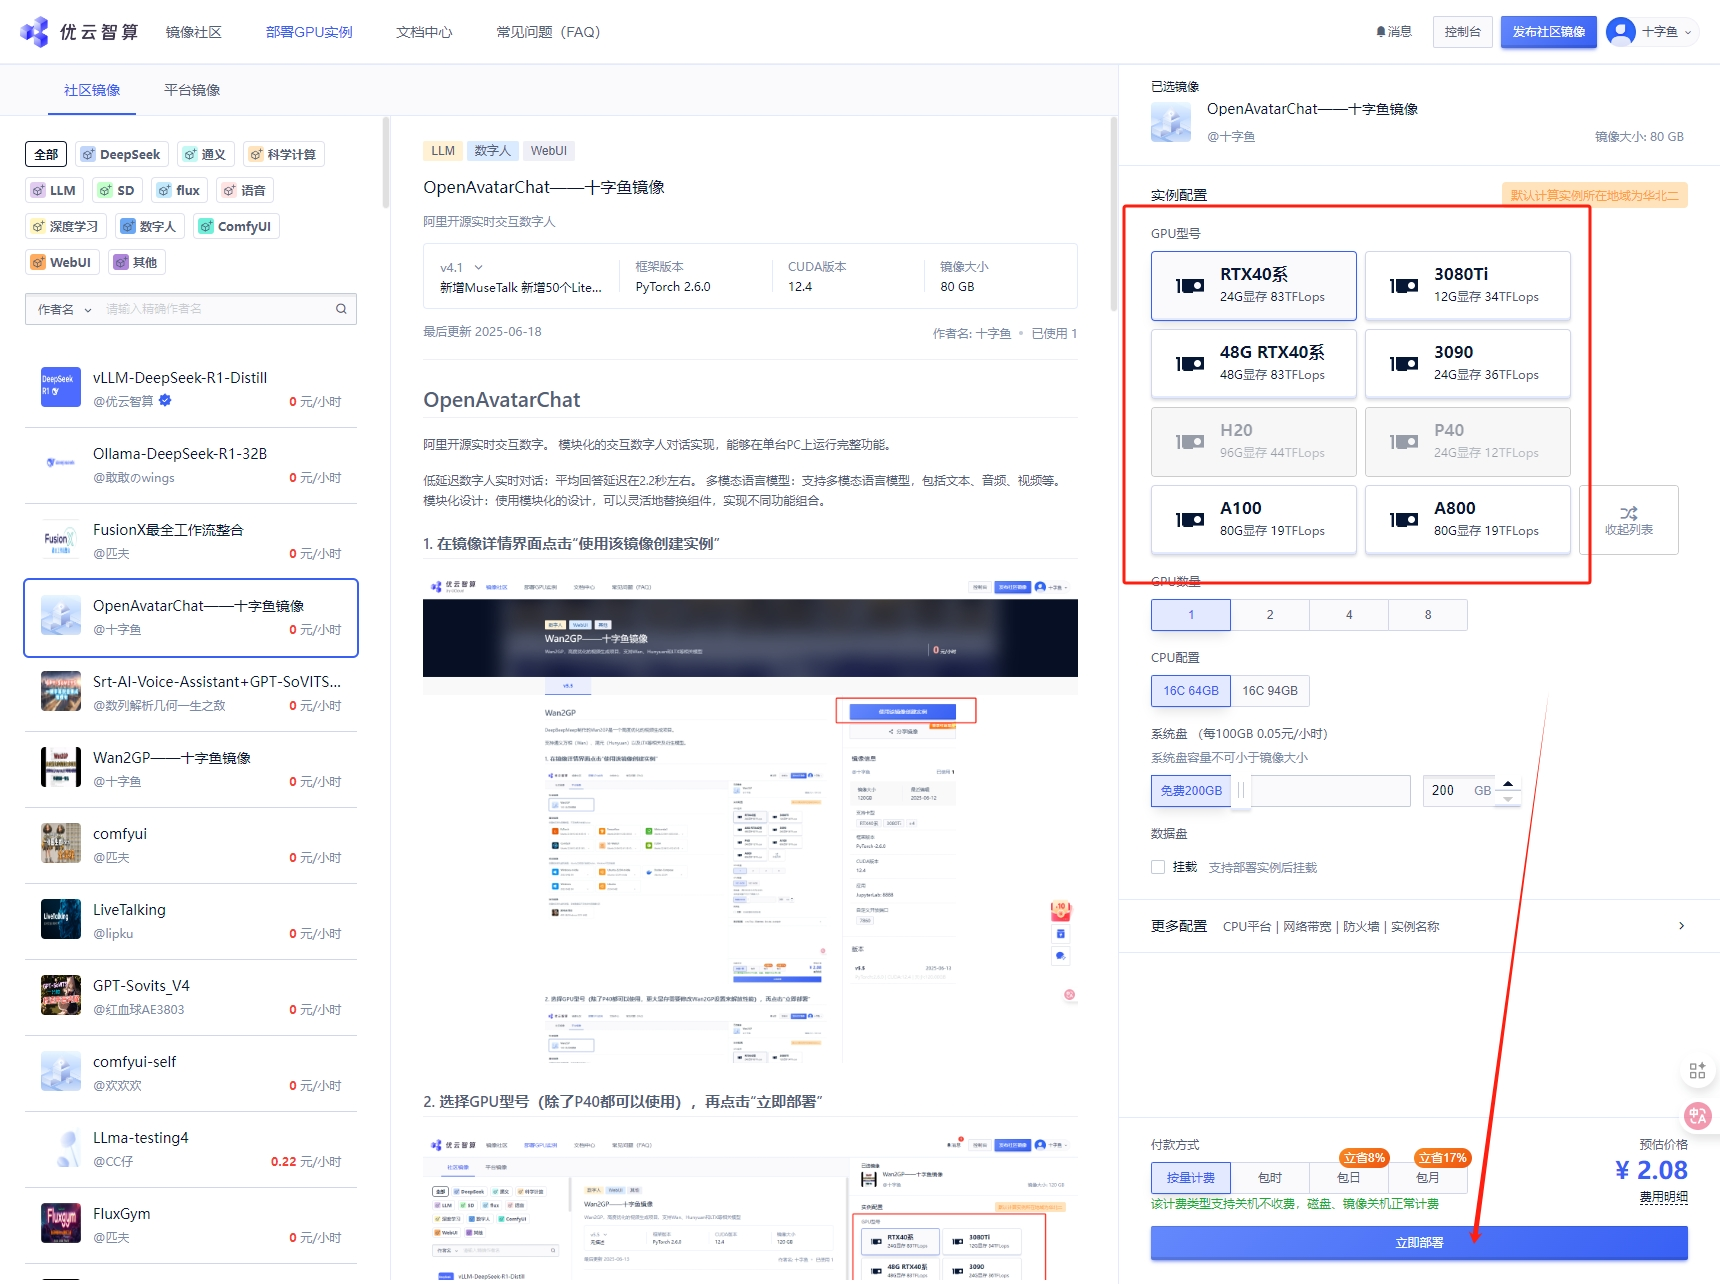Screen dimensions: 1720x1284
Task: Select the 16C 94GB CPU option
Action: click(1270, 691)
